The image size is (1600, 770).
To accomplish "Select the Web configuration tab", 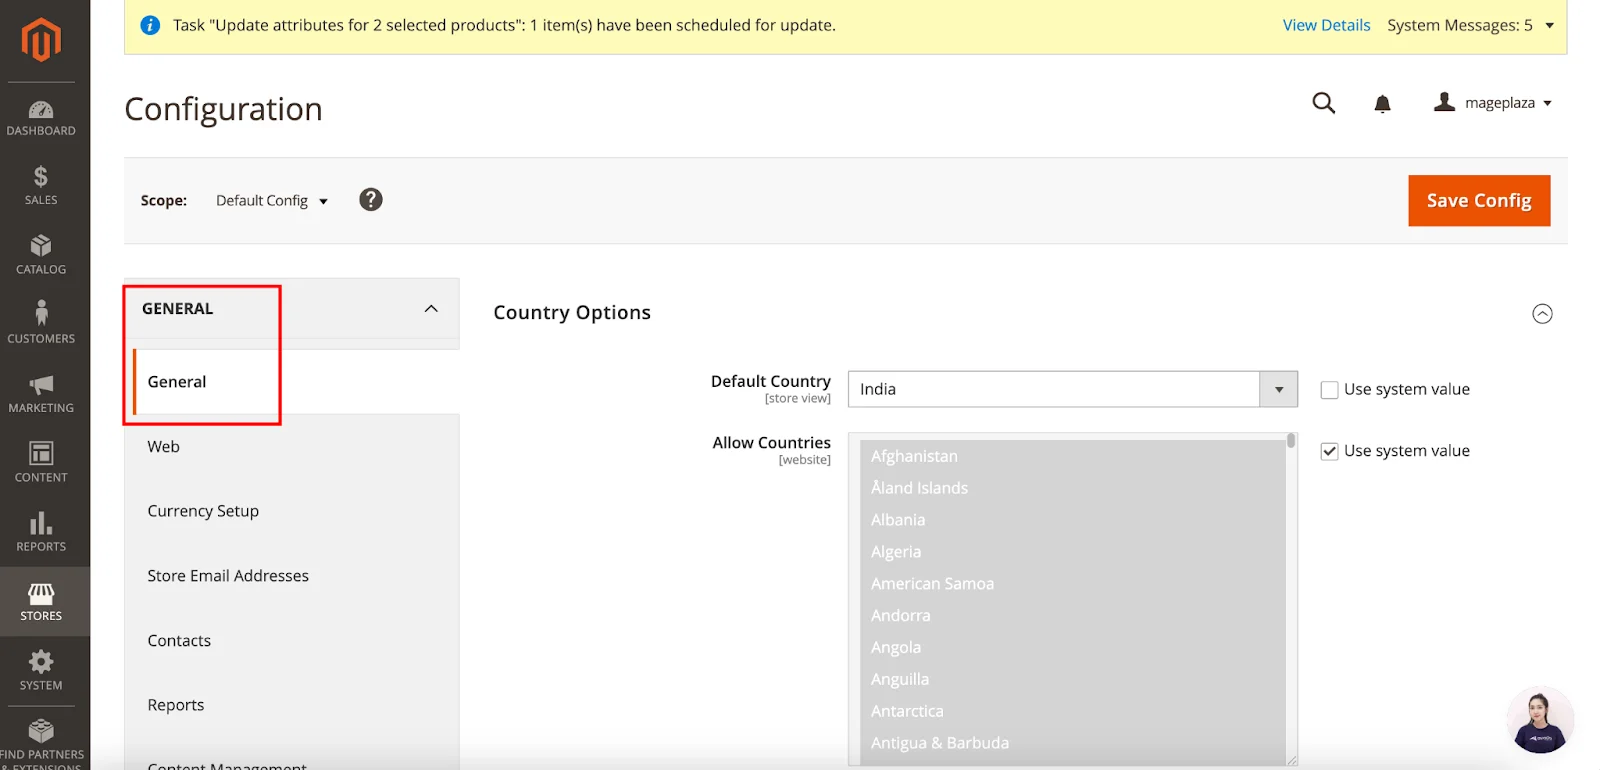I will [x=292, y=447].
